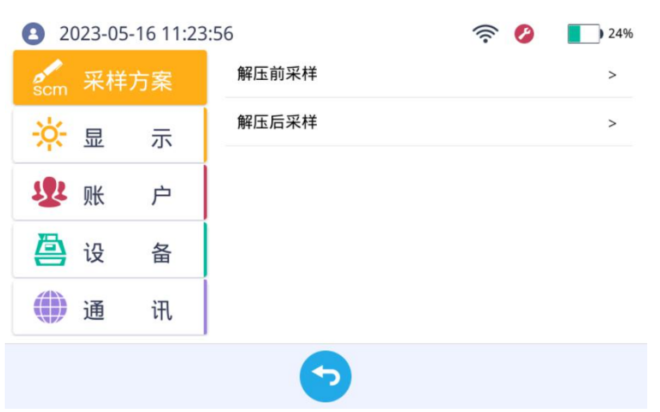Click the red wrench maintenance icon

tap(524, 33)
